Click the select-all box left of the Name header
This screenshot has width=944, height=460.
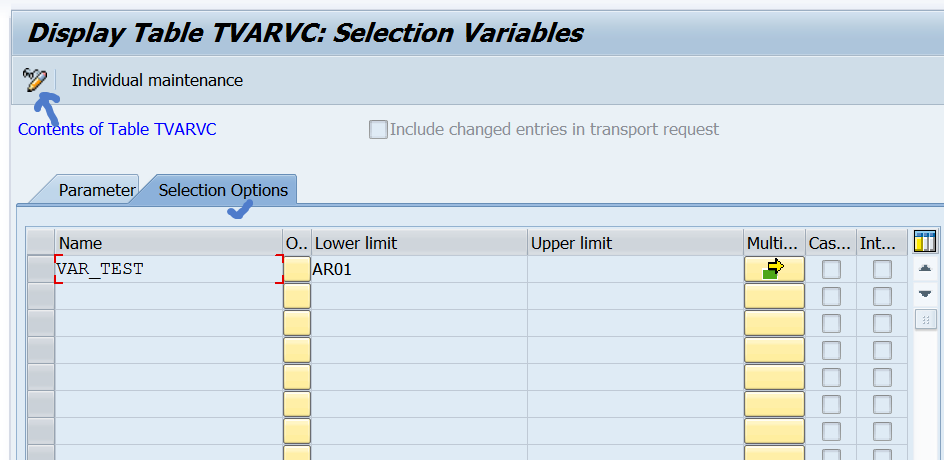click(40, 243)
